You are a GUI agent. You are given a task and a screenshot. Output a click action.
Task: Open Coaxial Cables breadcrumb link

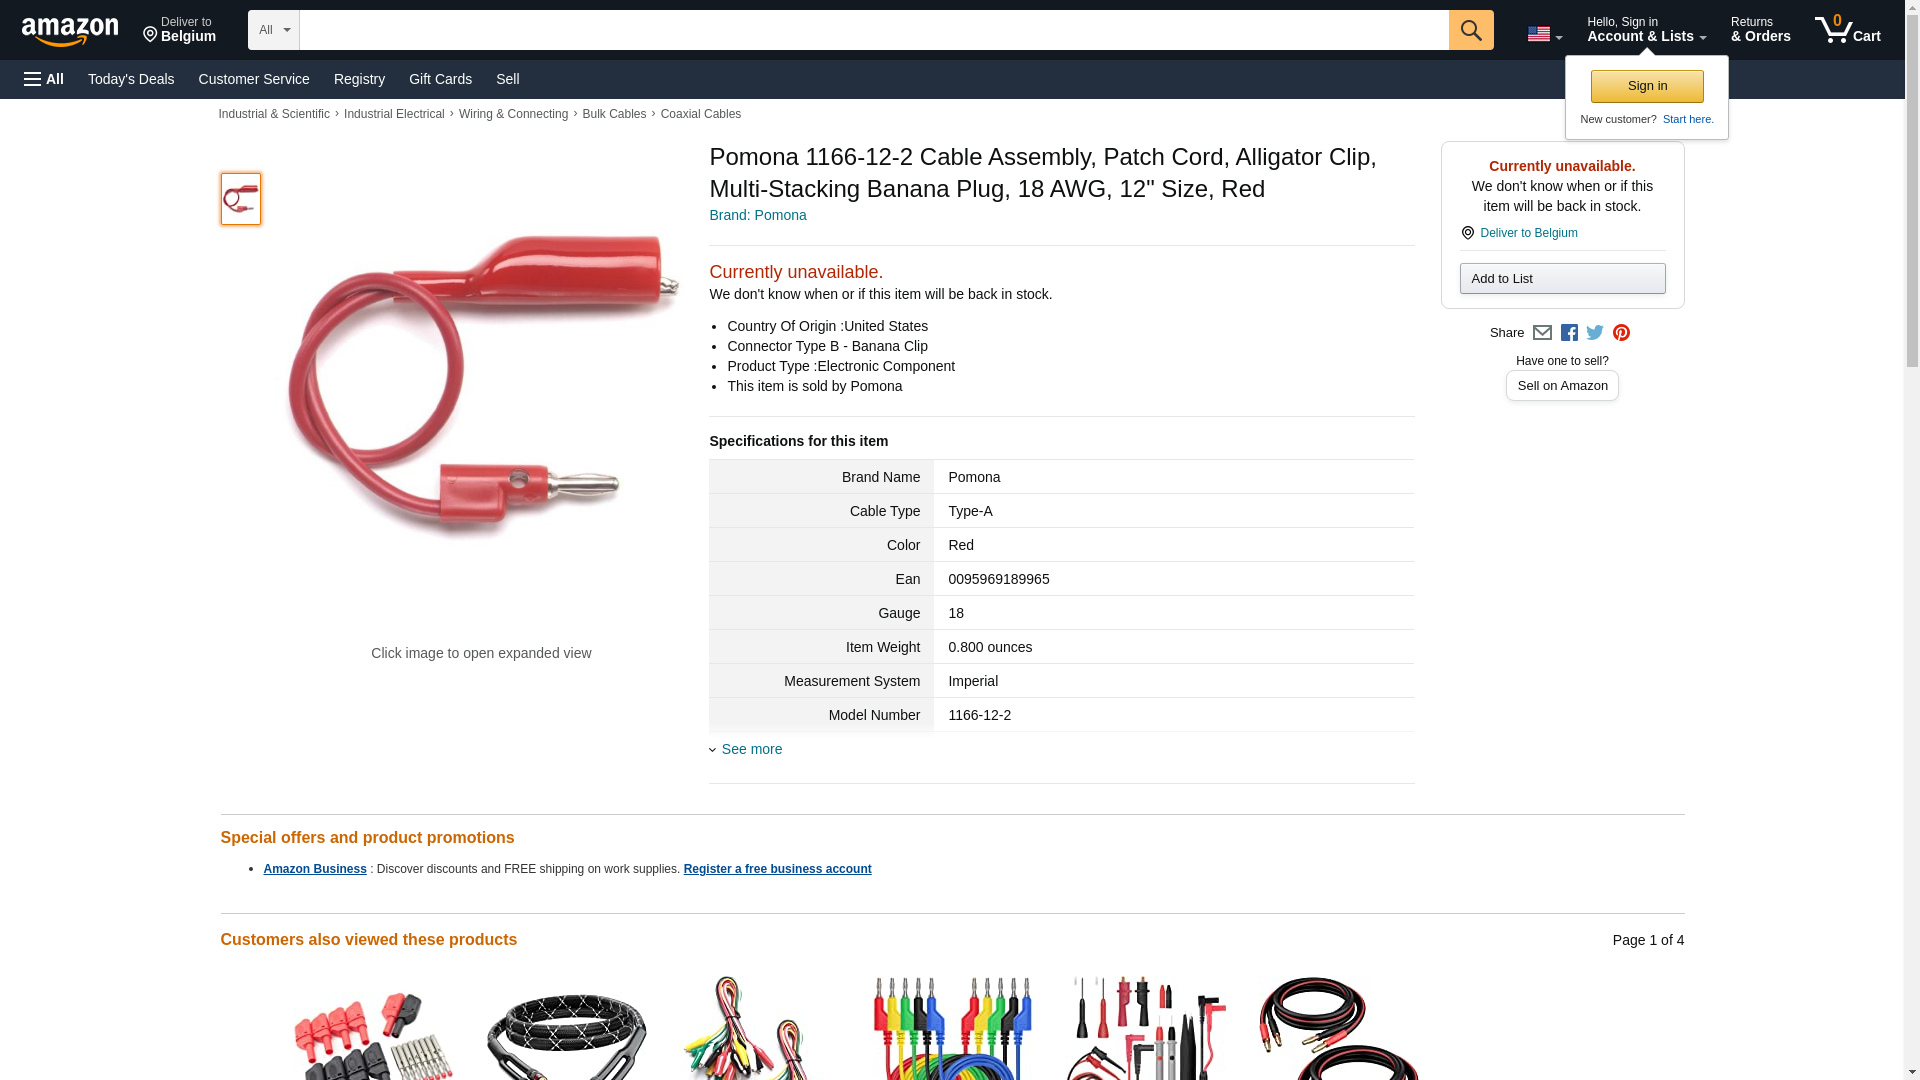700,114
